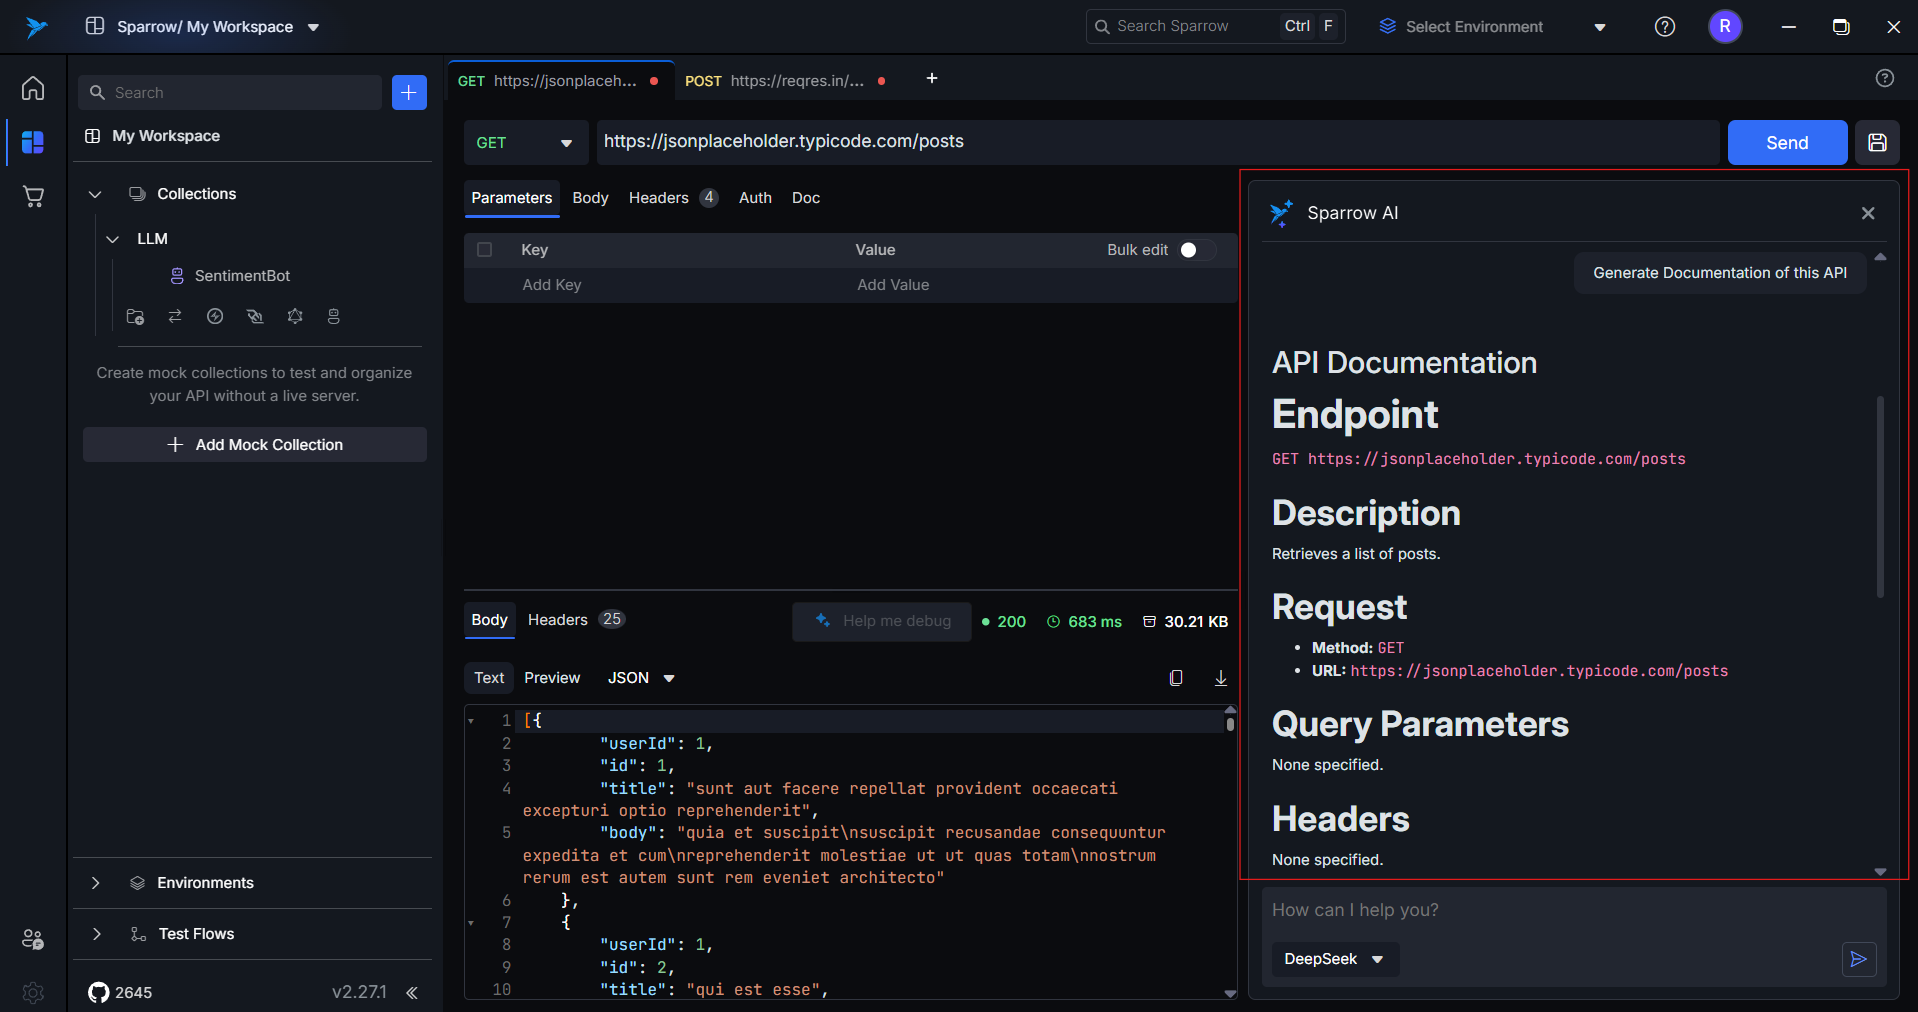
Task: Toggle the Bulk edit switch
Action: (1197, 250)
